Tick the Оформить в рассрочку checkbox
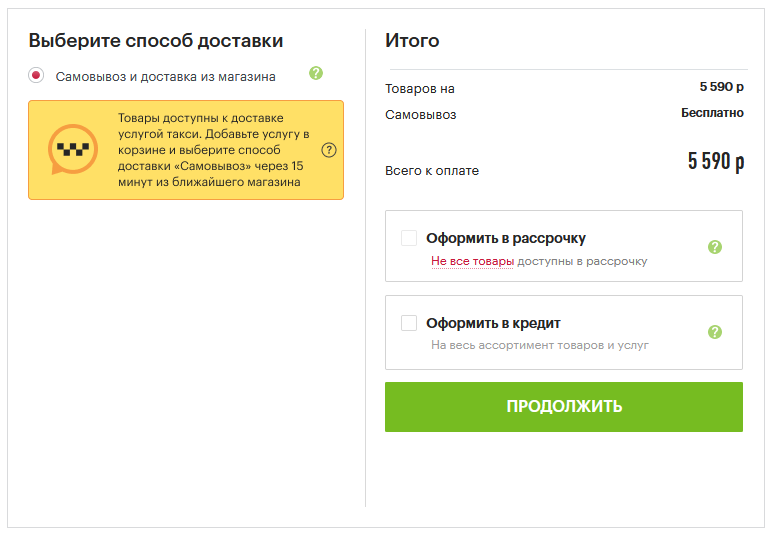The height and width of the screenshot is (534, 774). [x=409, y=238]
